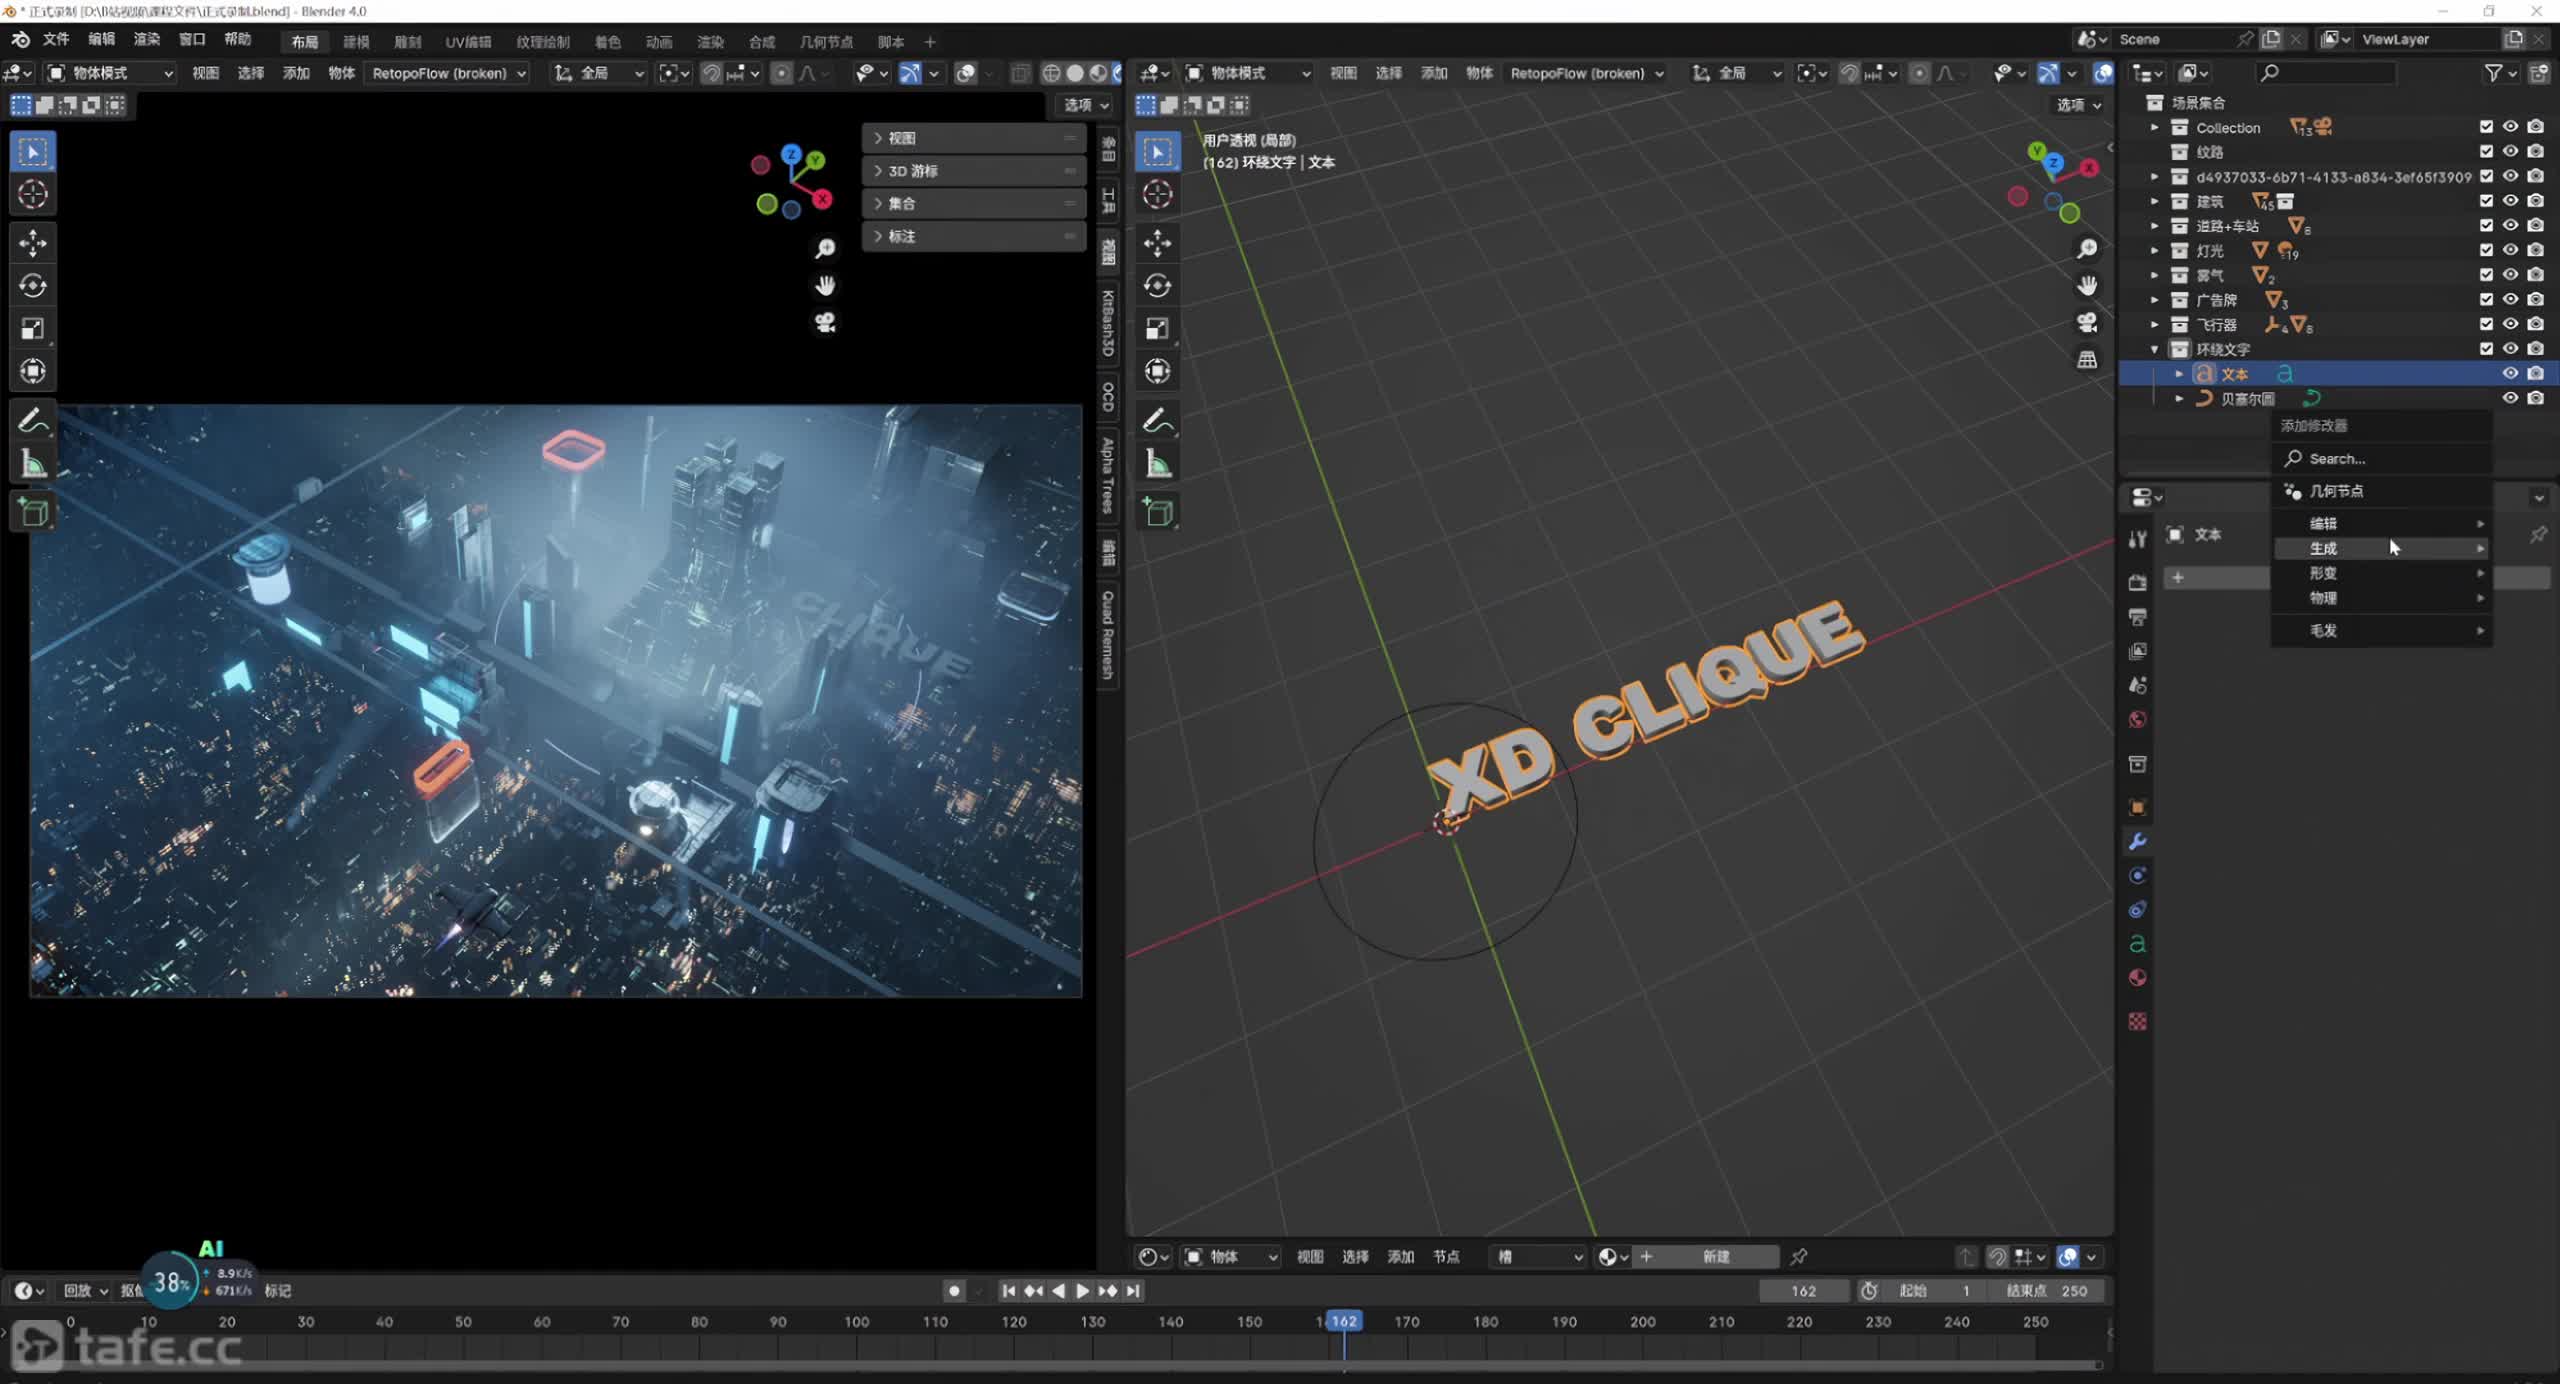Click 结束点 end frame field 250
The height and width of the screenshot is (1384, 2560).
point(2046,1291)
